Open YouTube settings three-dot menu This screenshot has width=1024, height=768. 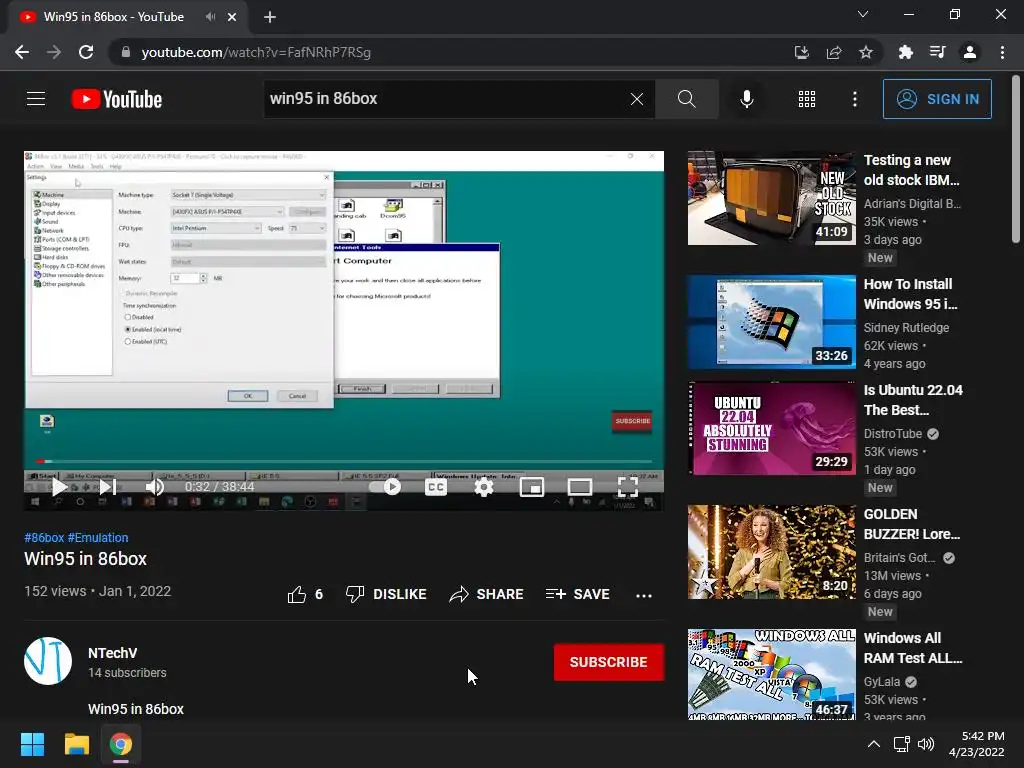click(854, 99)
